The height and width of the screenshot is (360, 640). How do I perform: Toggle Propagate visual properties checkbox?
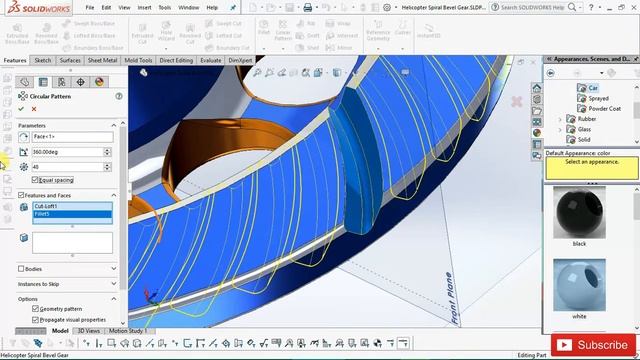coord(35,320)
